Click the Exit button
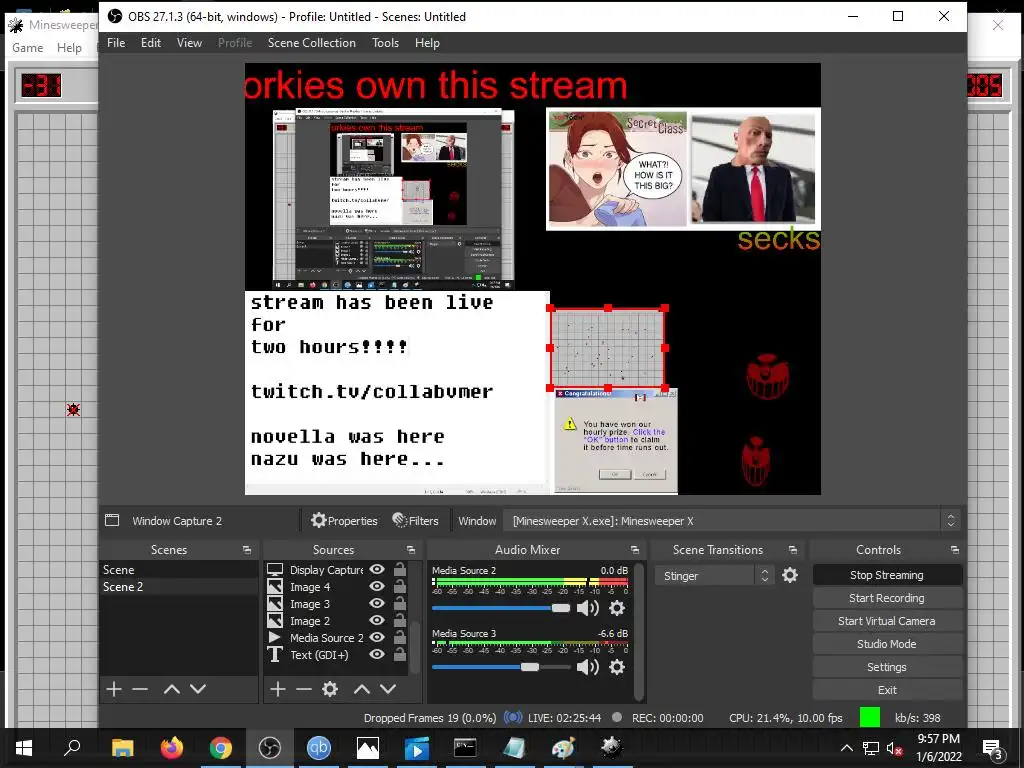The height and width of the screenshot is (768, 1024). coord(888,690)
